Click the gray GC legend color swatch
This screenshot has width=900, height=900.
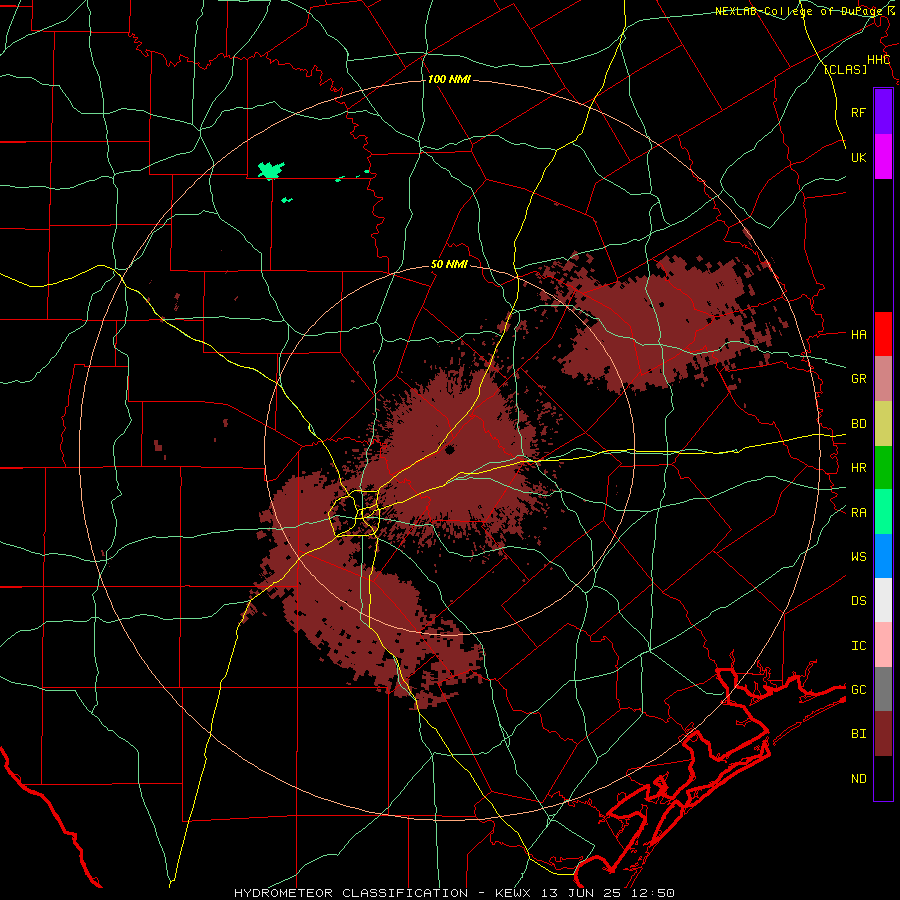(x=883, y=689)
